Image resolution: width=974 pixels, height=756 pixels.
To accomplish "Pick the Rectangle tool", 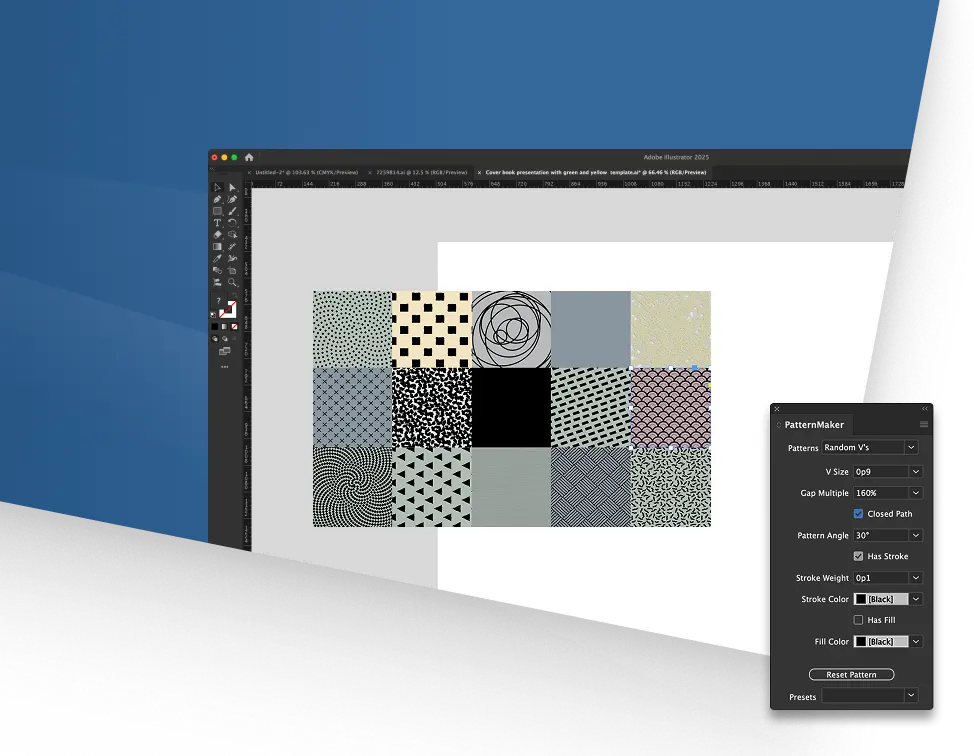I will (x=217, y=211).
